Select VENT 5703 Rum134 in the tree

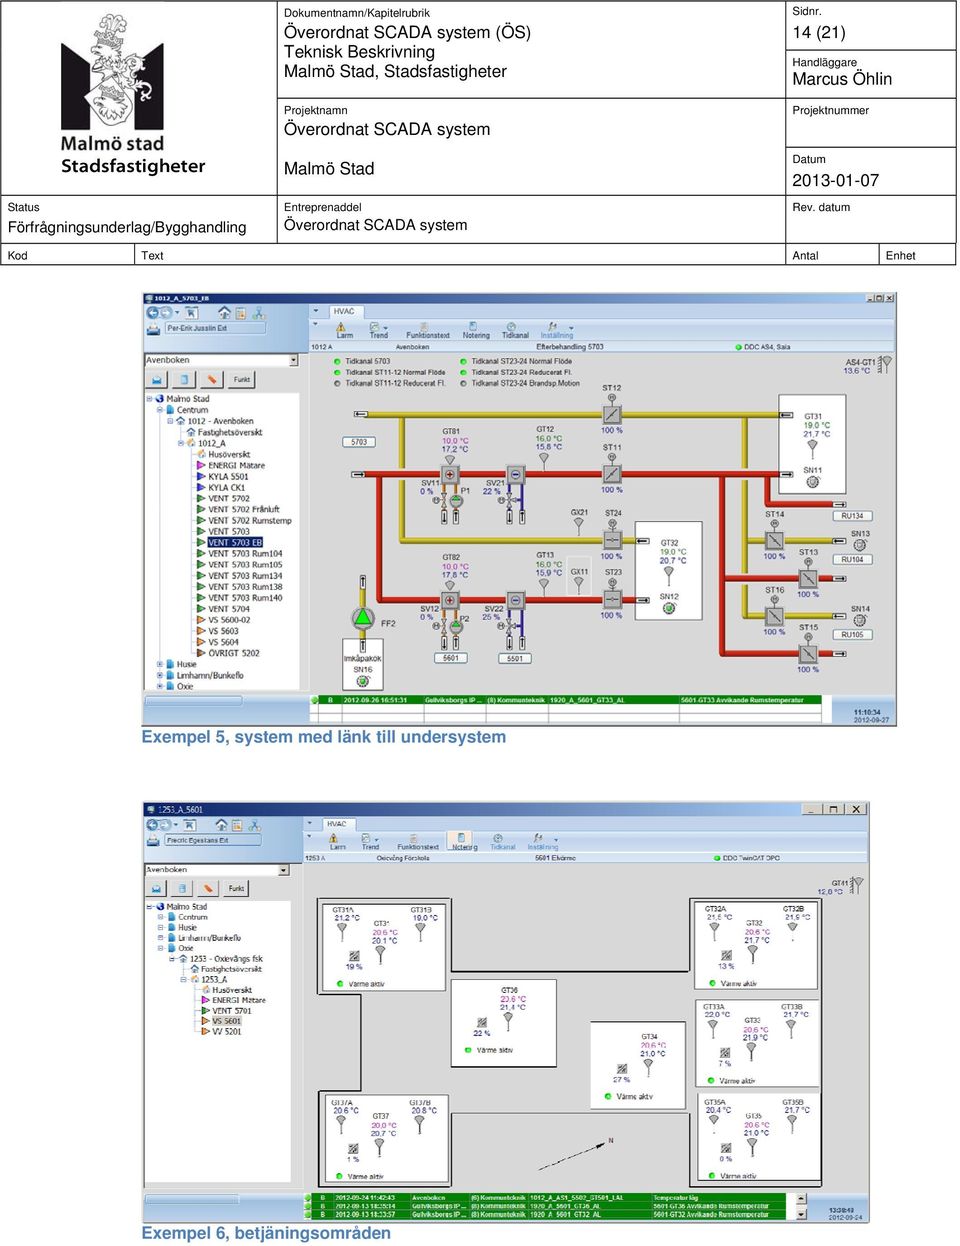point(245,576)
